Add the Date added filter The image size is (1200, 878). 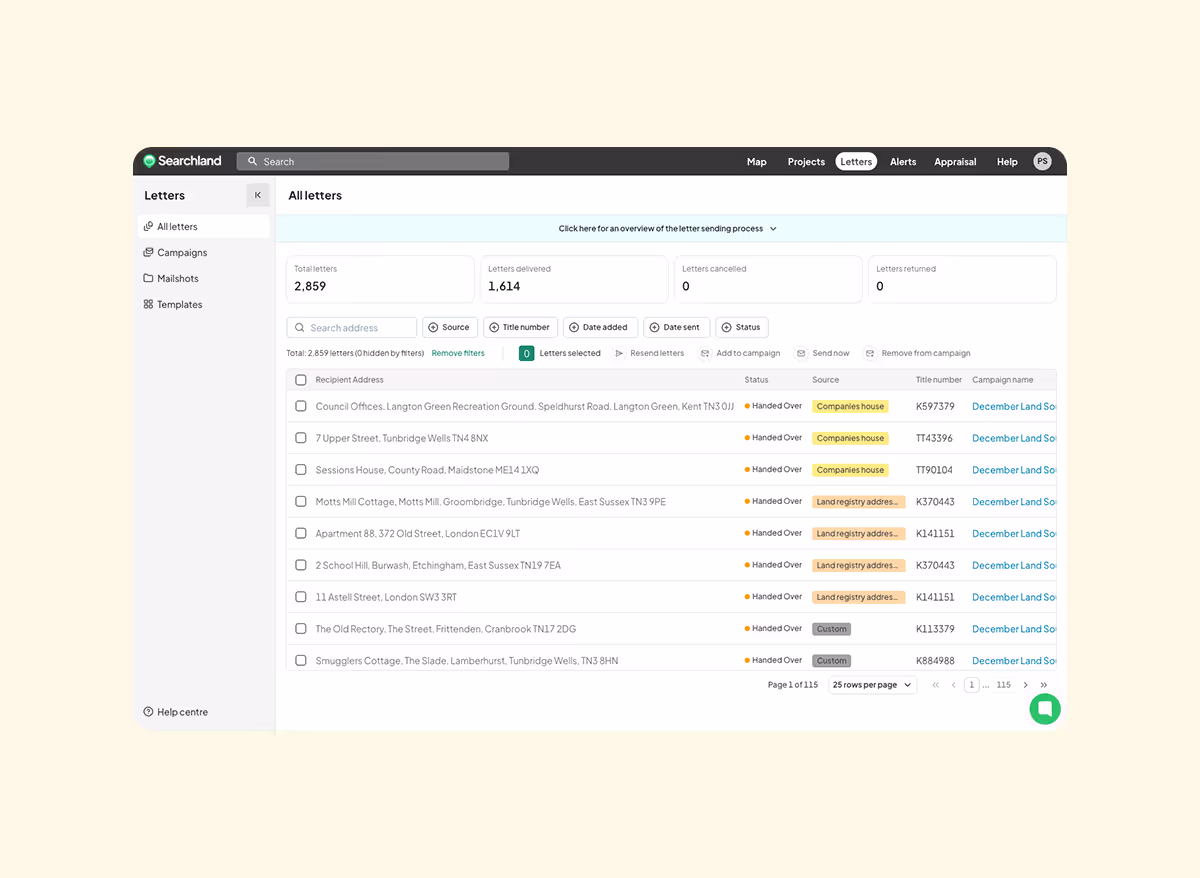[601, 328]
